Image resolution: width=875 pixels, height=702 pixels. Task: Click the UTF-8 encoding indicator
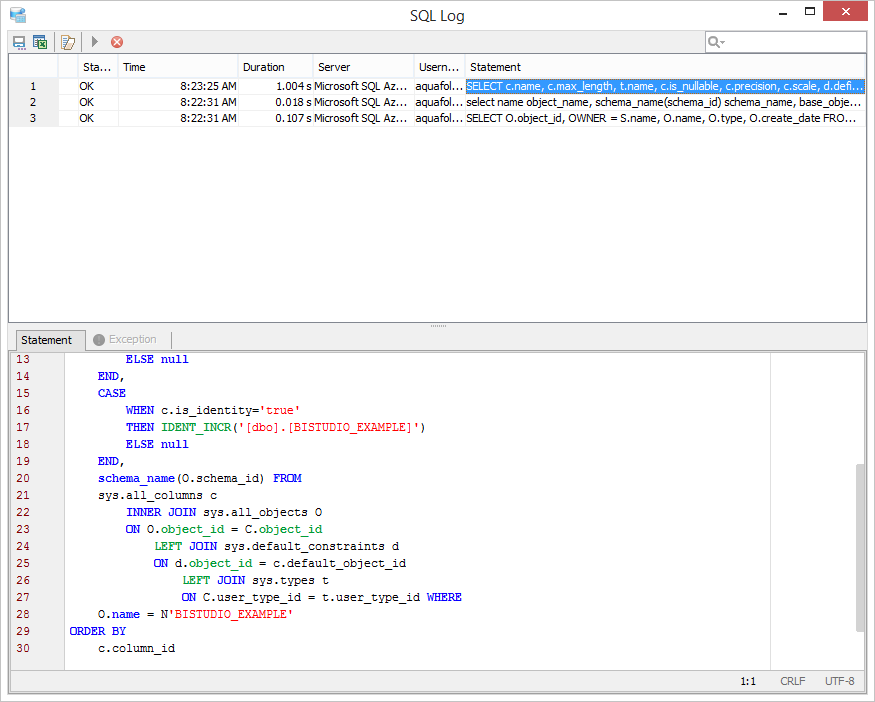point(839,681)
